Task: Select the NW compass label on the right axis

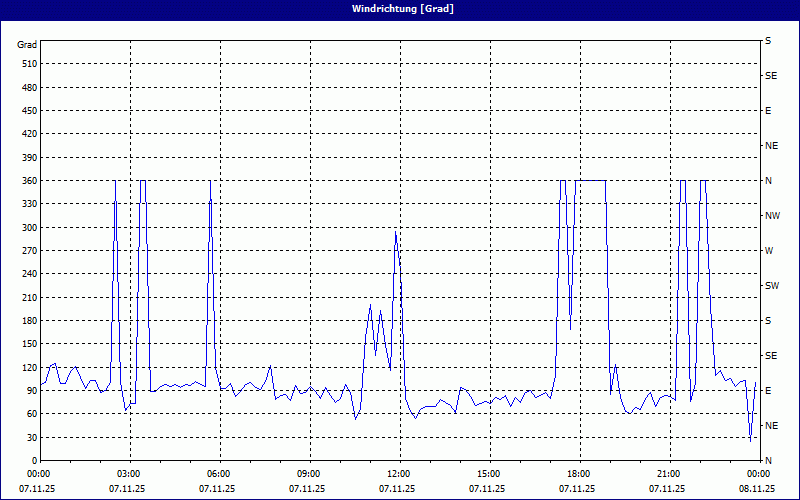Action: 772,216
